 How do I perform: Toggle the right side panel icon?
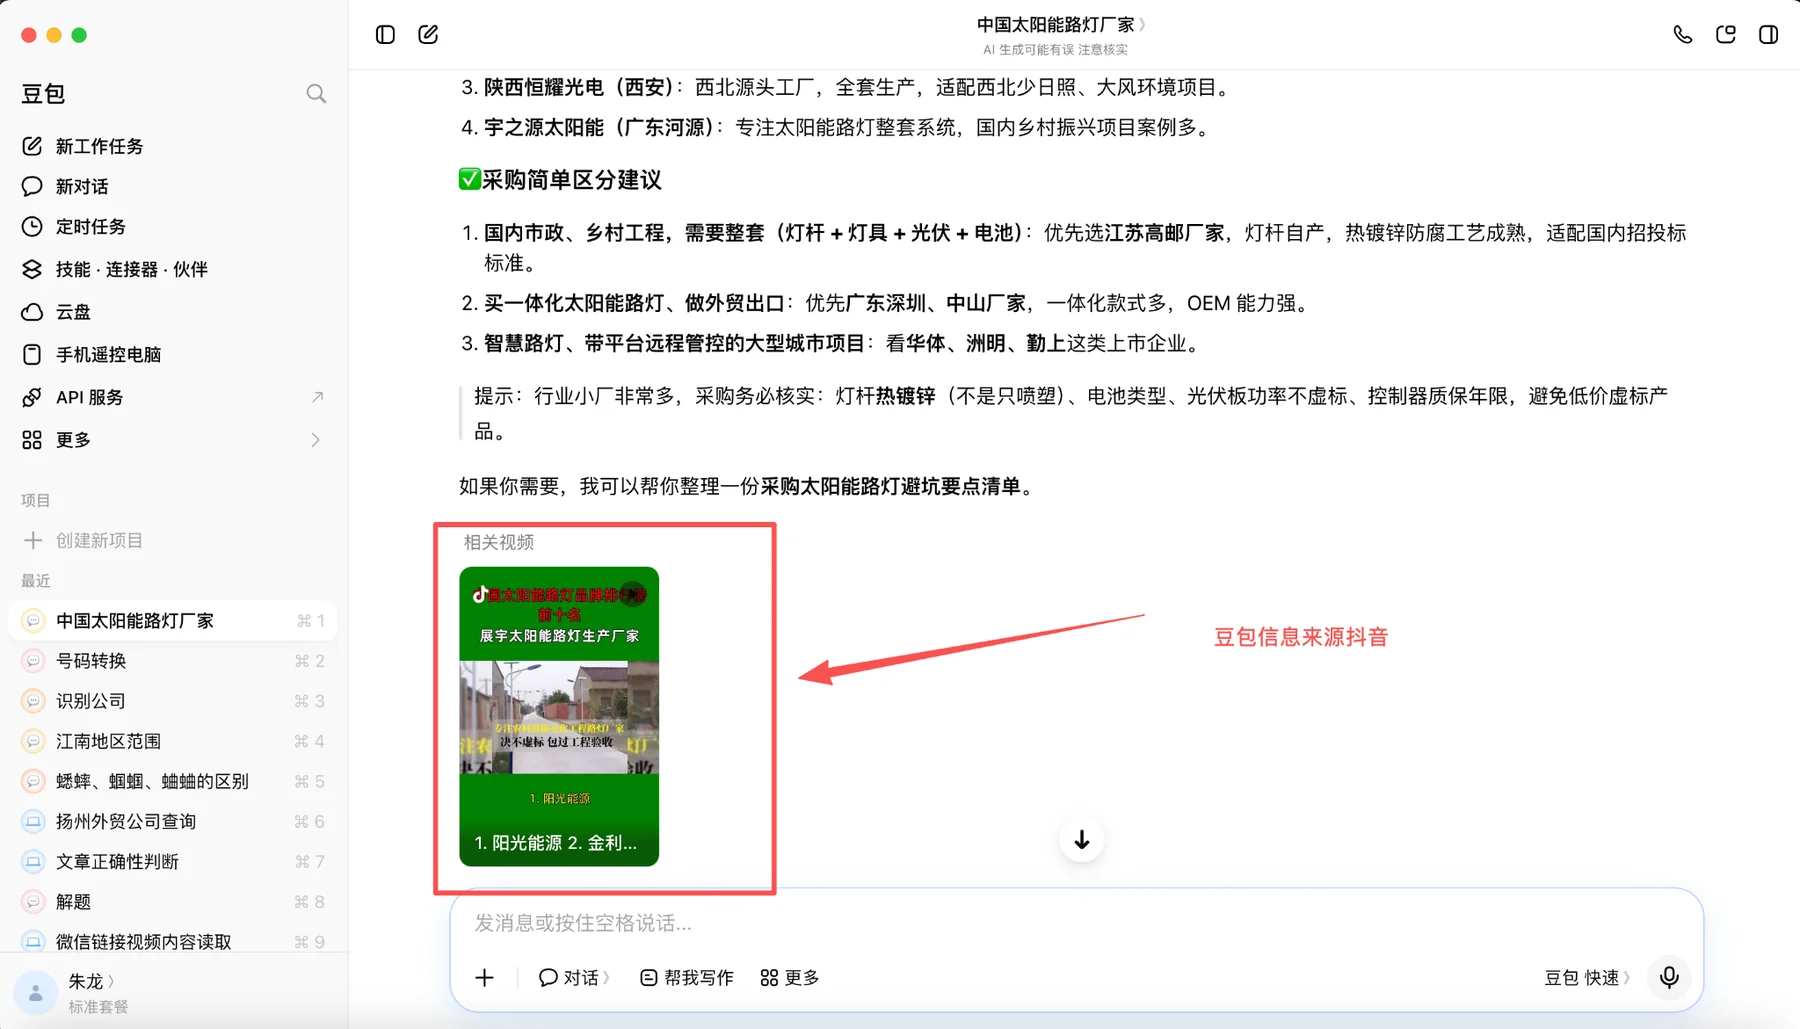1768,34
